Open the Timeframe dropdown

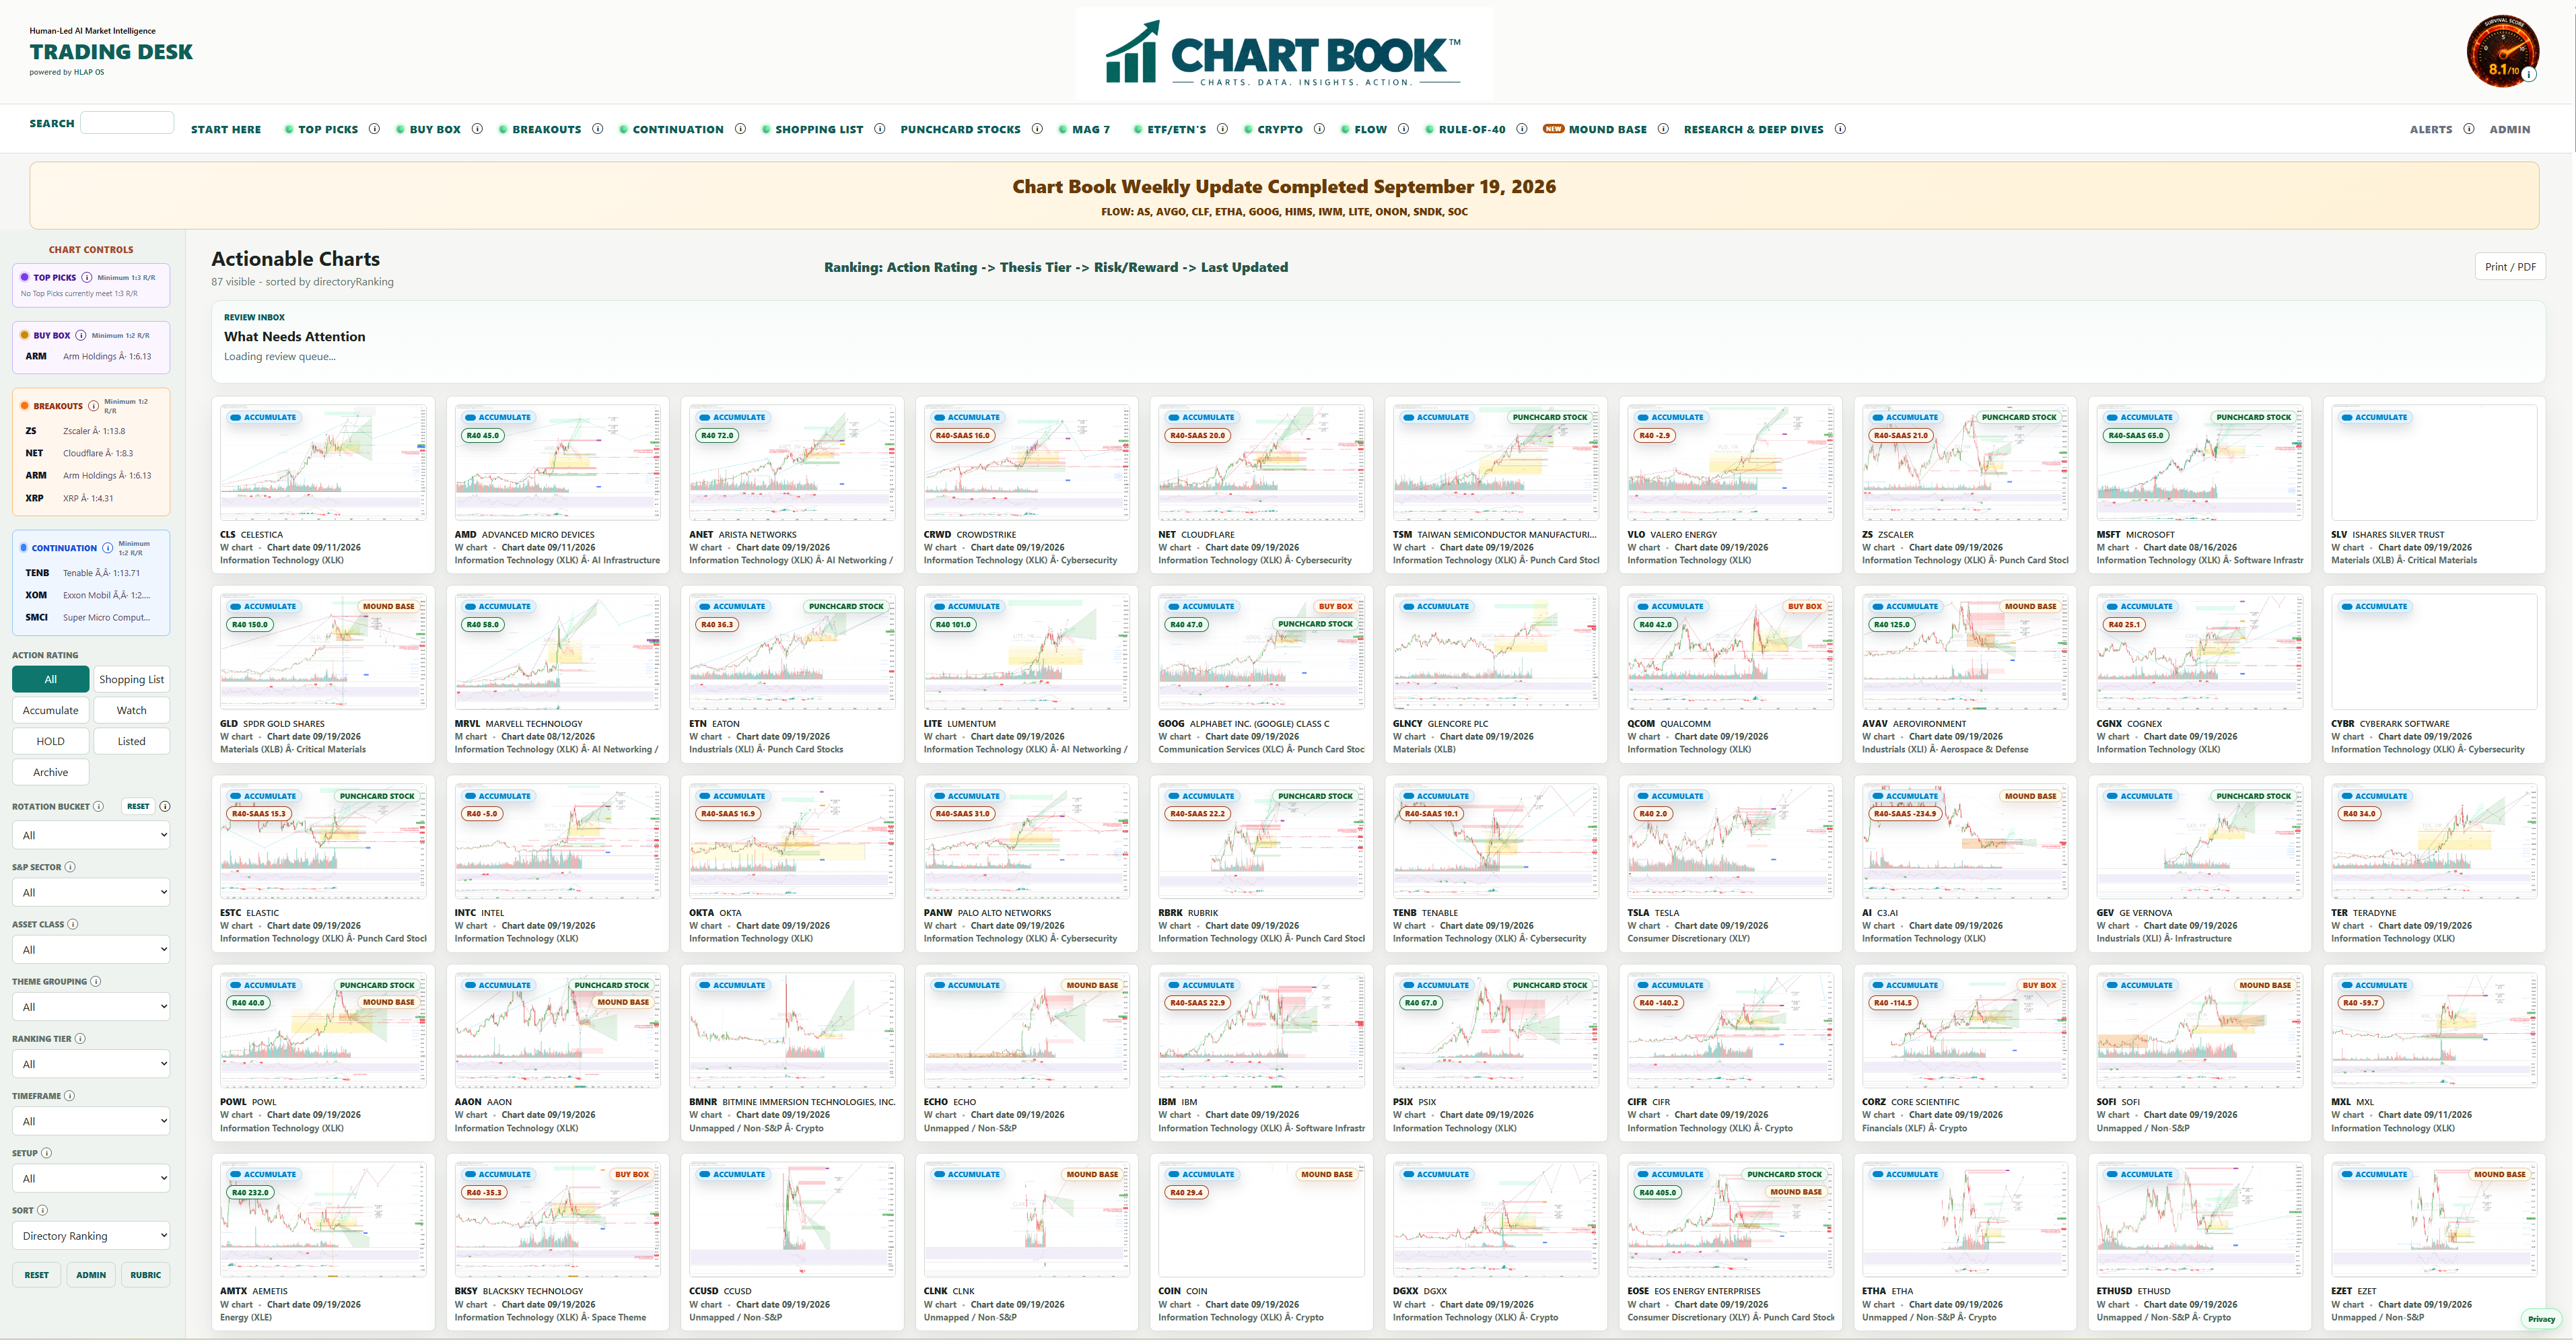click(x=91, y=1122)
